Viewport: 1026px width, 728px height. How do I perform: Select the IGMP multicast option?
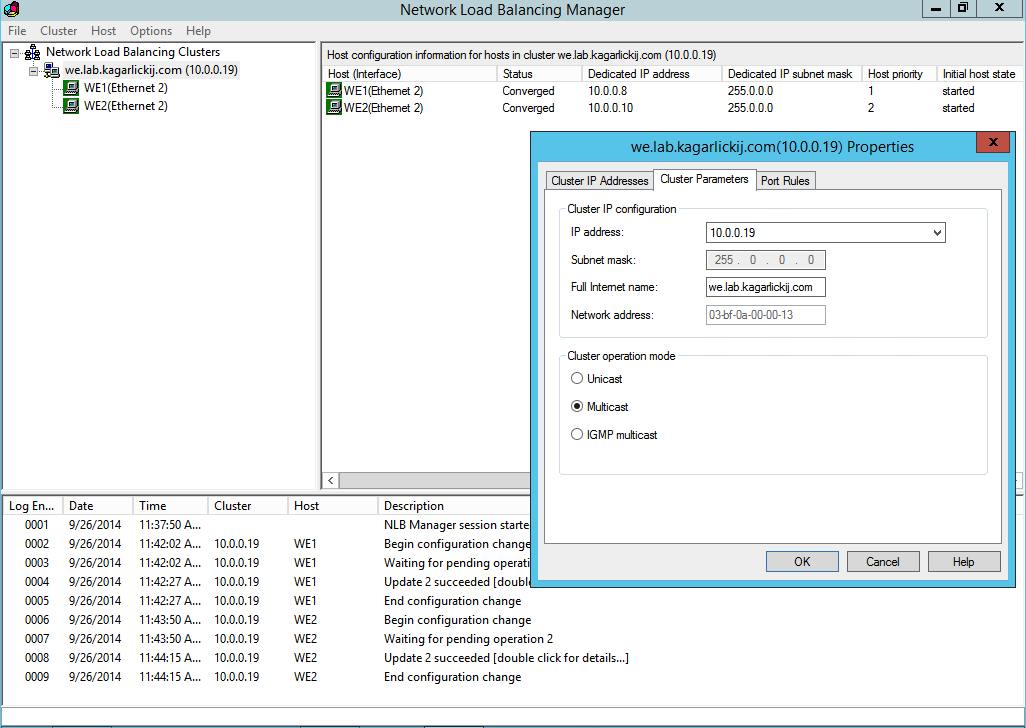pyautogui.click(x=577, y=435)
